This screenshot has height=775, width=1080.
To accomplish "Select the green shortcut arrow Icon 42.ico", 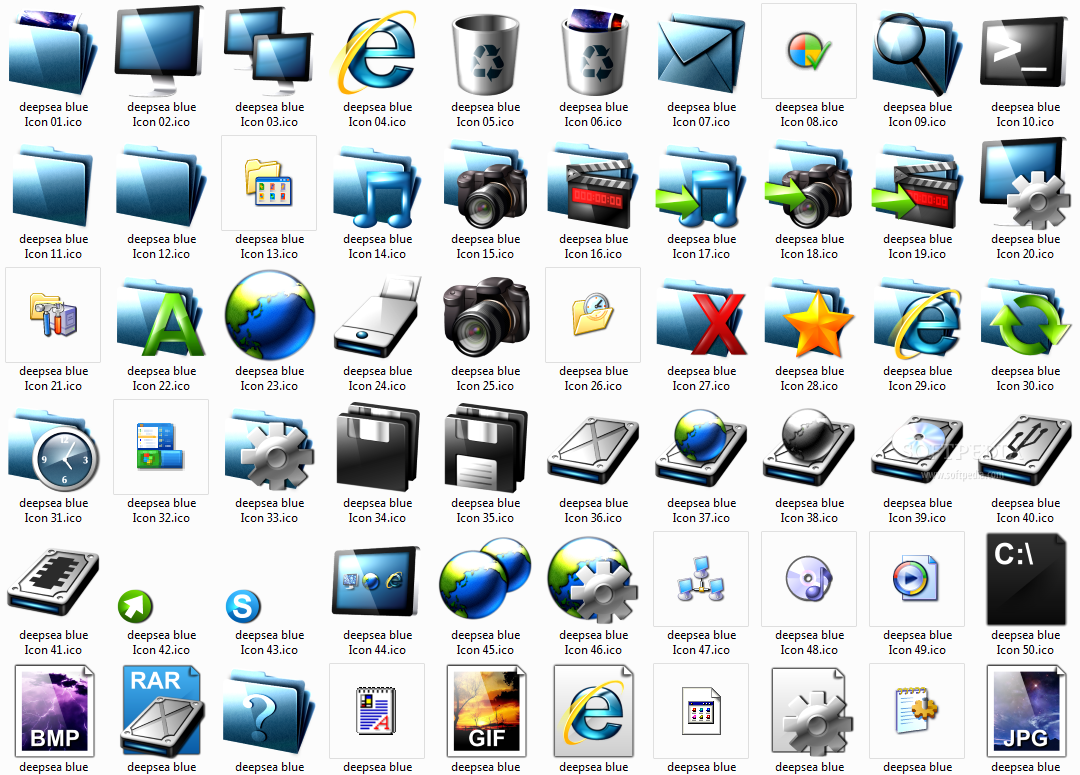I will (135, 606).
